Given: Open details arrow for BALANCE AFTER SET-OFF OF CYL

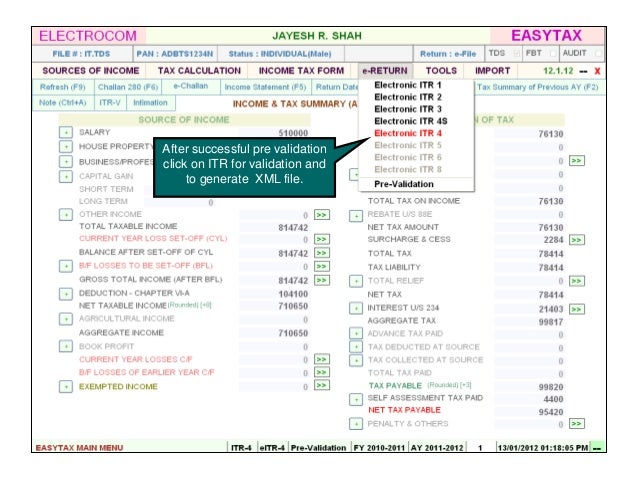Looking at the screenshot, I should coord(321,253).
